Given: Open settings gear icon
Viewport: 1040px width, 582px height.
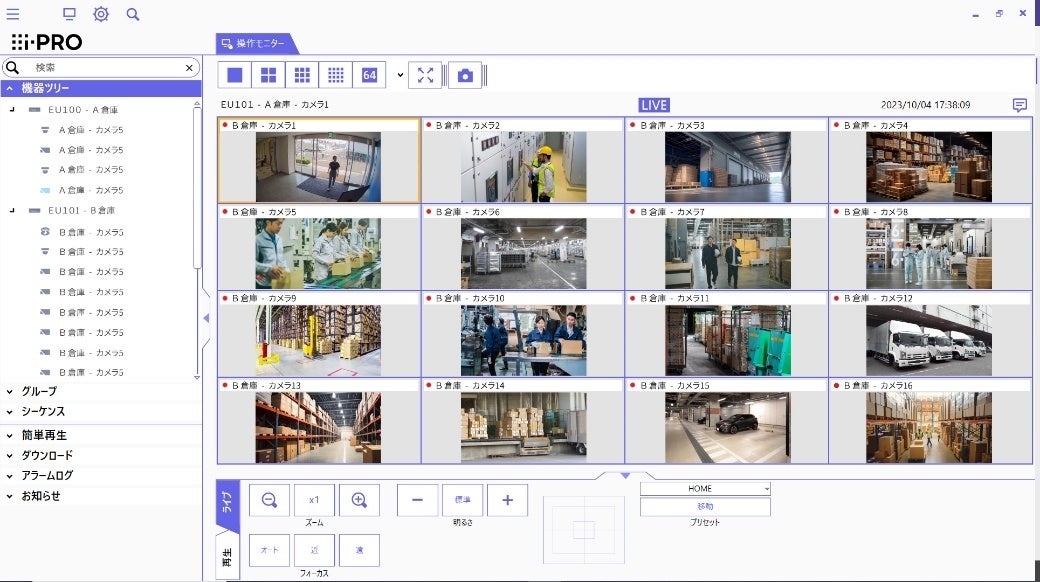Looking at the screenshot, I should tap(101, 14).
